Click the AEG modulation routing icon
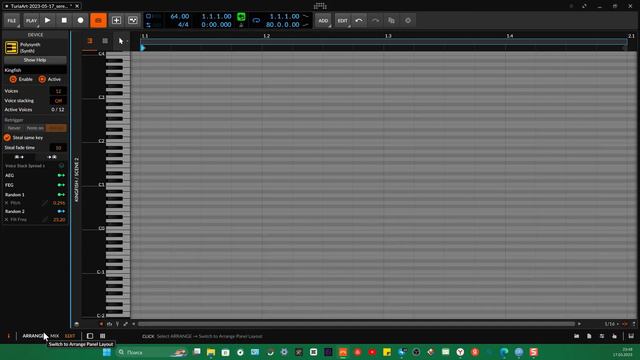Screen dimensions: 640x360 pyautogui.click(x=61, y=175)
